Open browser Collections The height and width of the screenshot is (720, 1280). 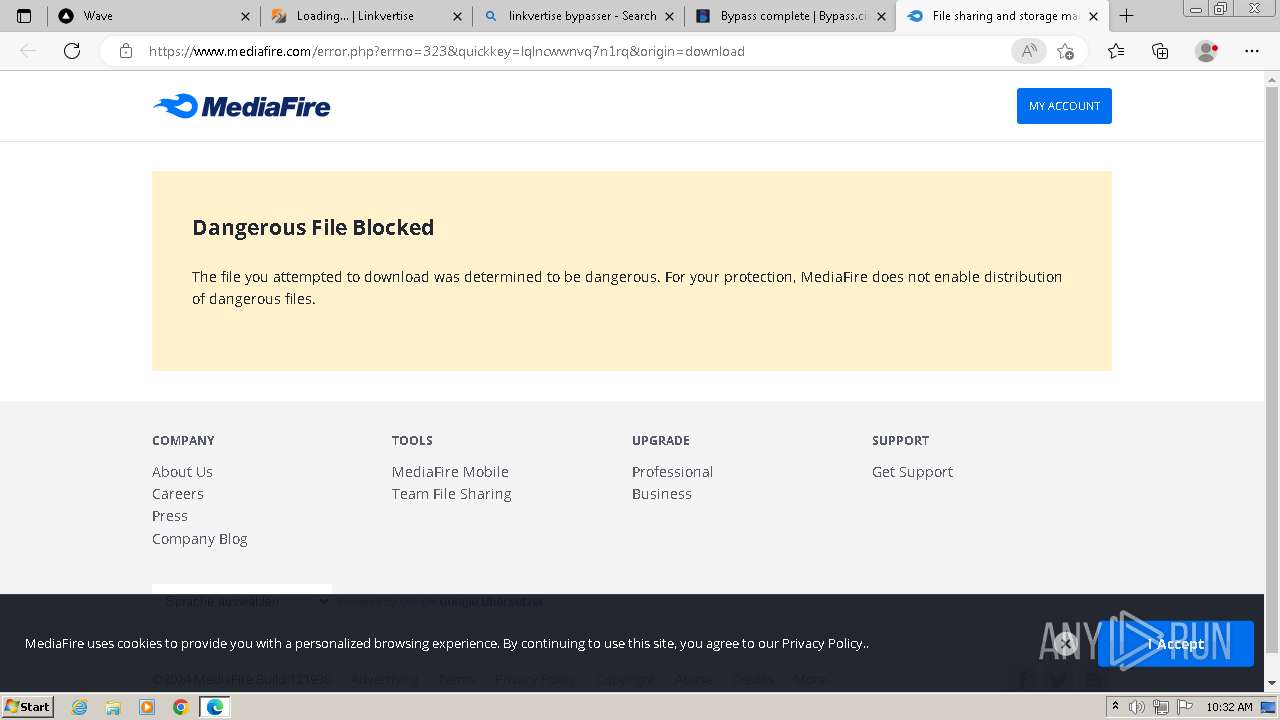click(x=1160, y=51)
